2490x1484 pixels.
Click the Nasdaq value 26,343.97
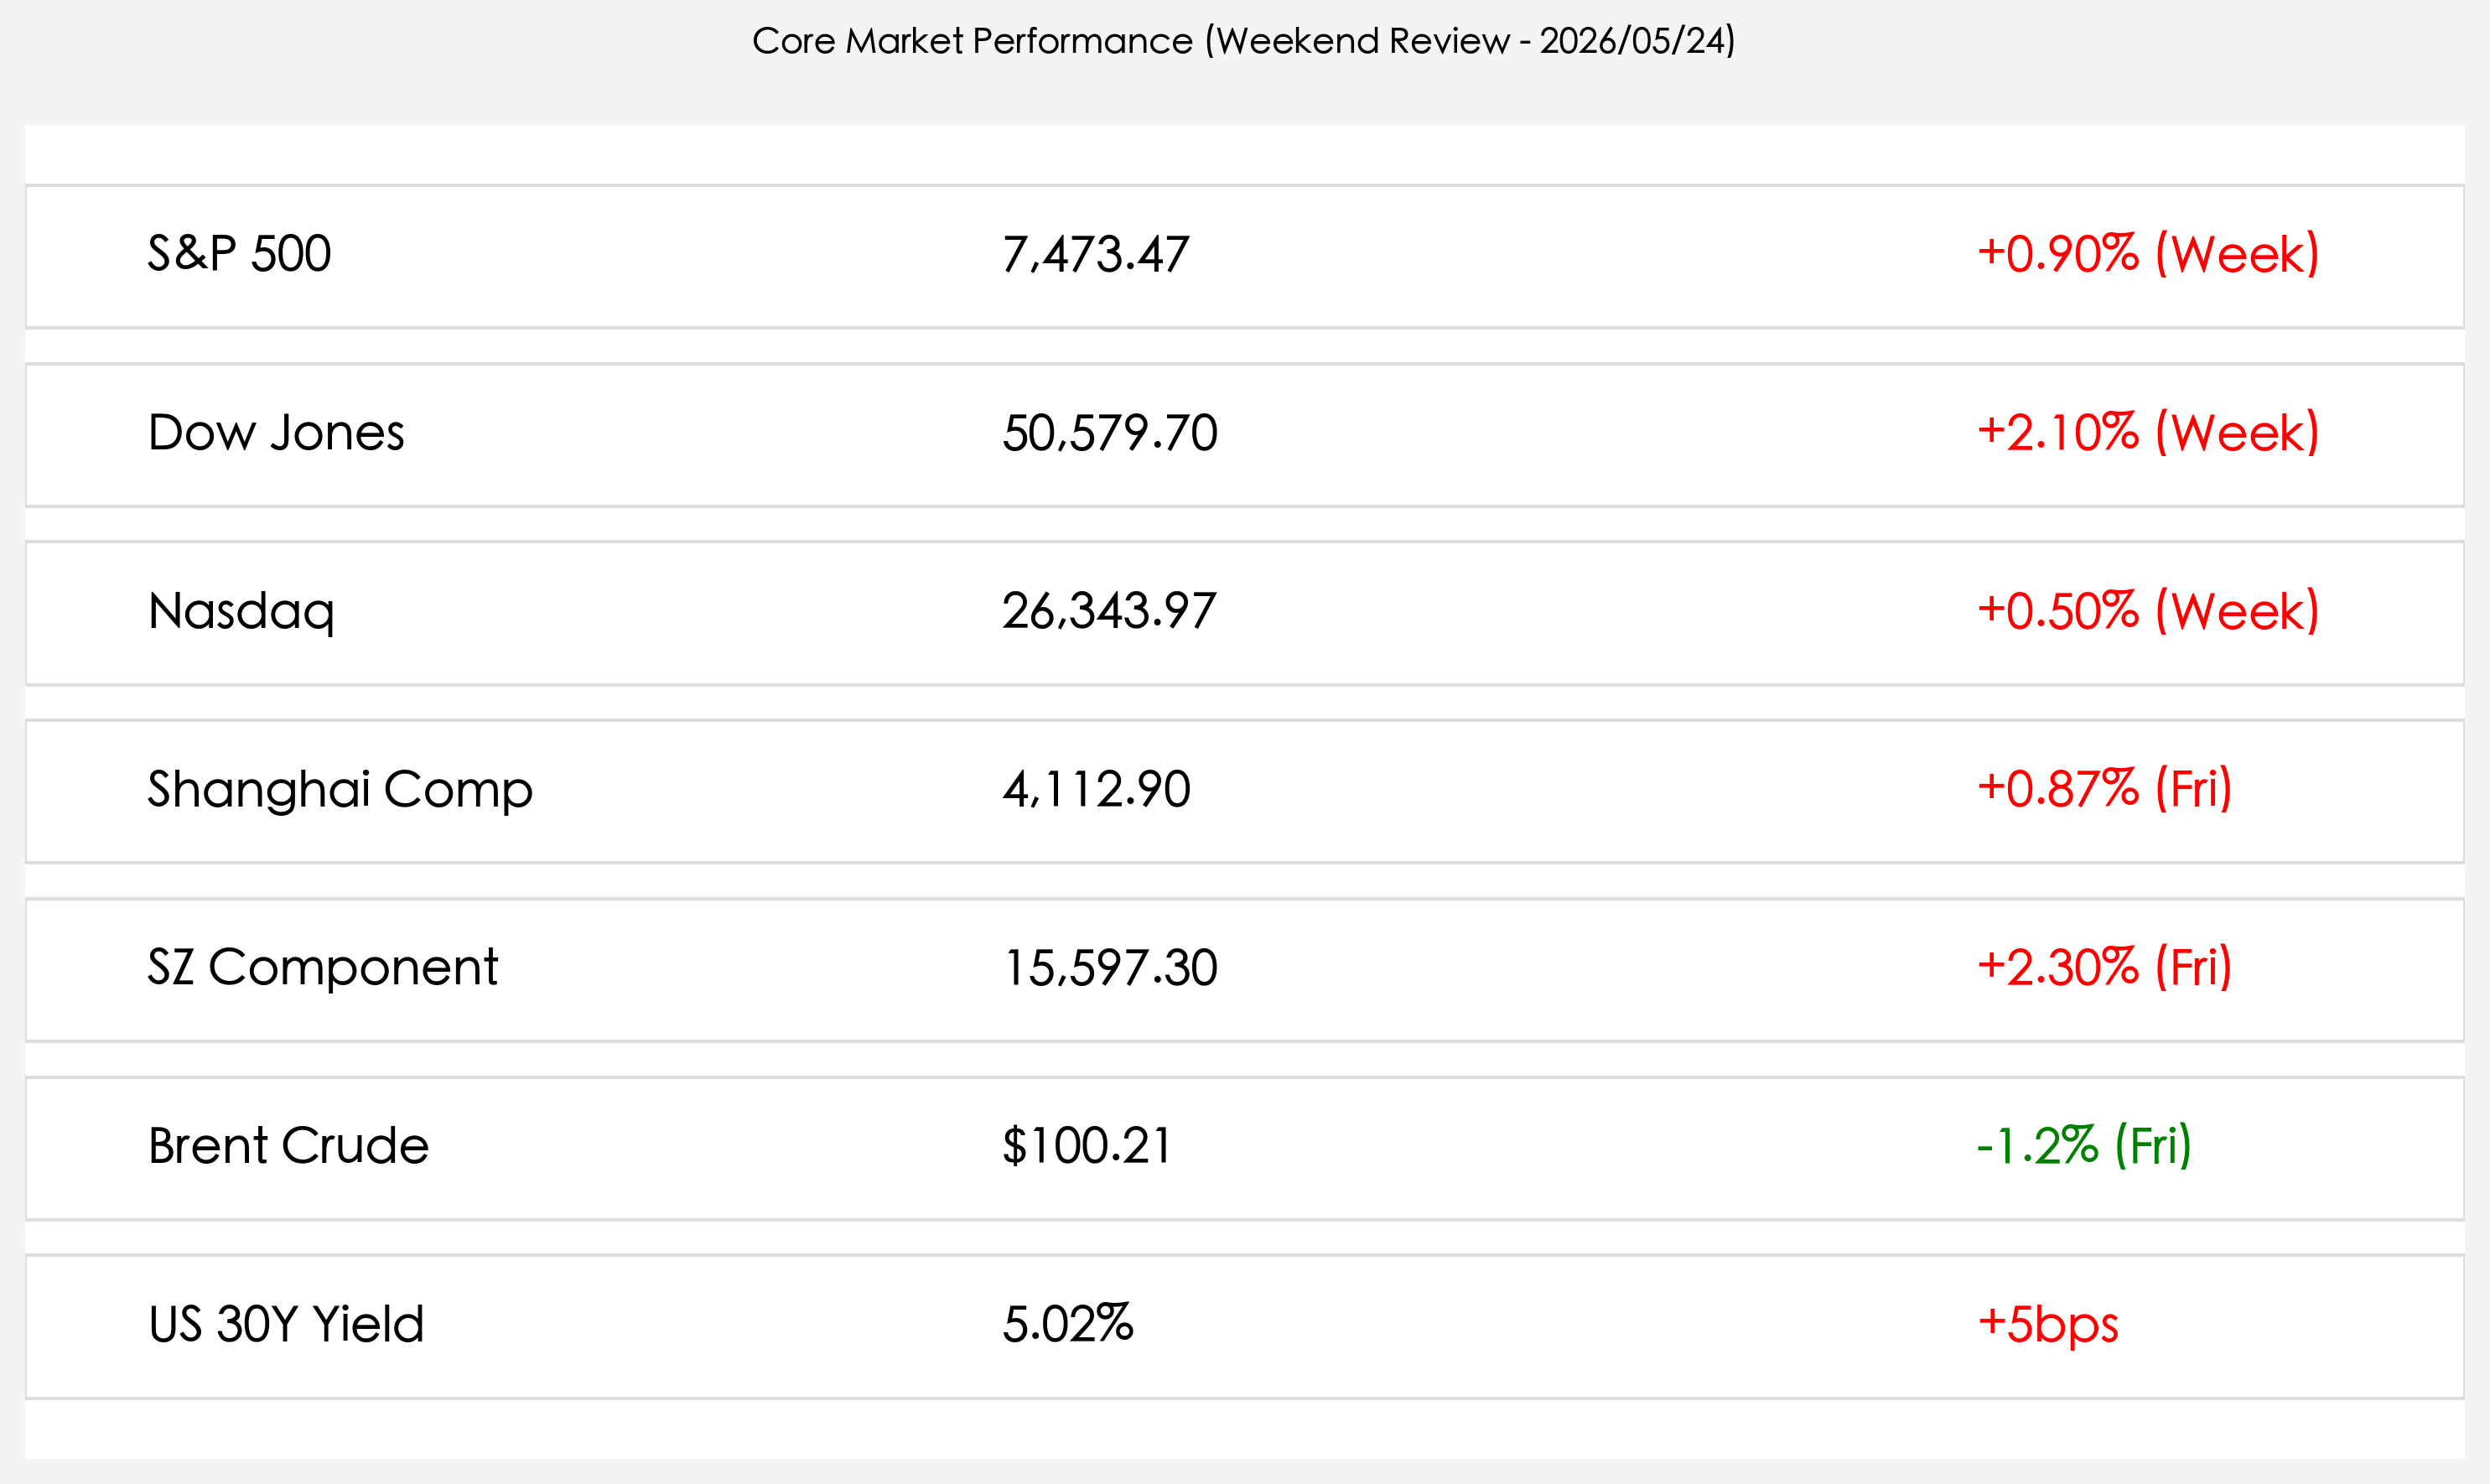click(1109, 611)
